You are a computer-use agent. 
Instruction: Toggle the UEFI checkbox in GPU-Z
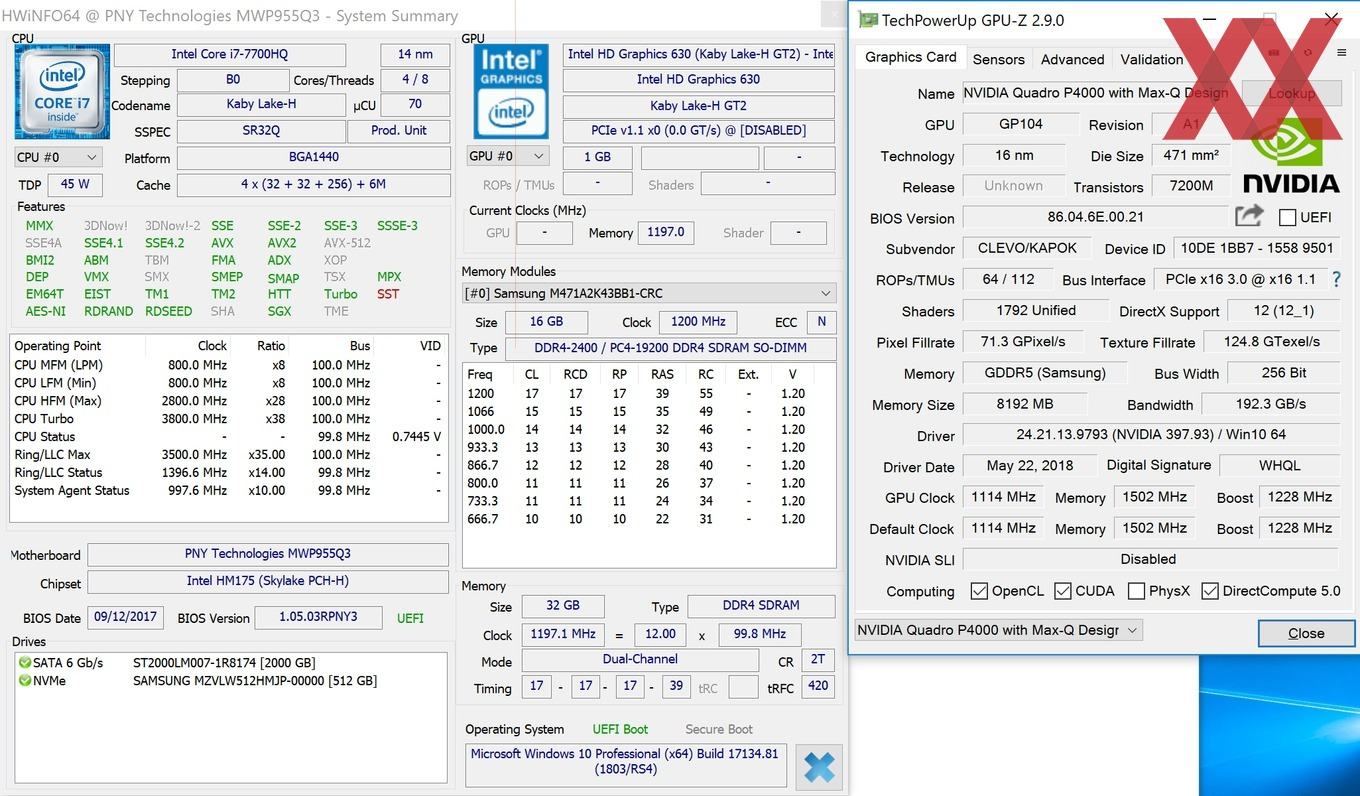pyautogui.click(x=1288, y=218)
